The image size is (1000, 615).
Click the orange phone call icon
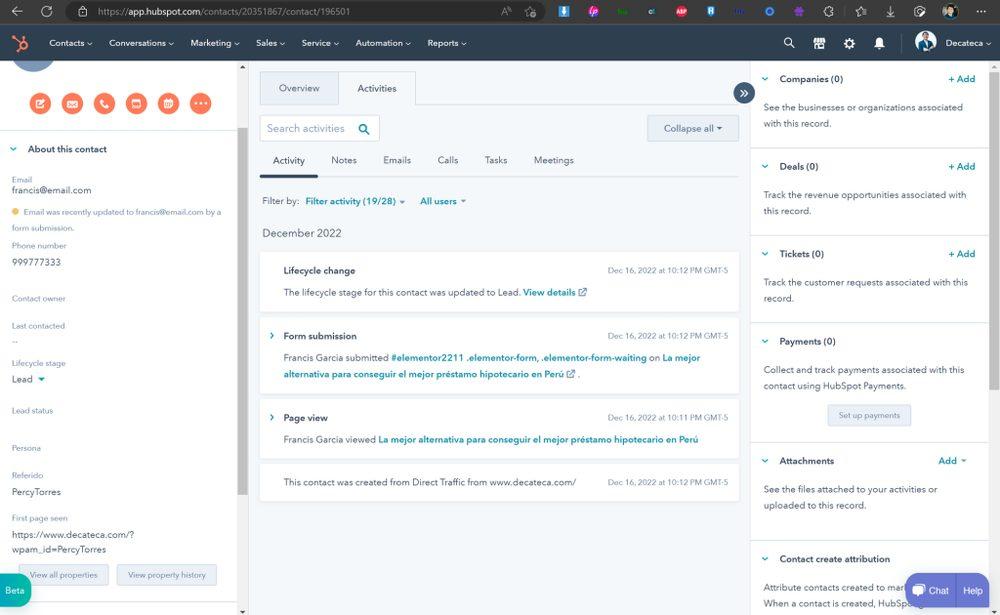(105, 103)
